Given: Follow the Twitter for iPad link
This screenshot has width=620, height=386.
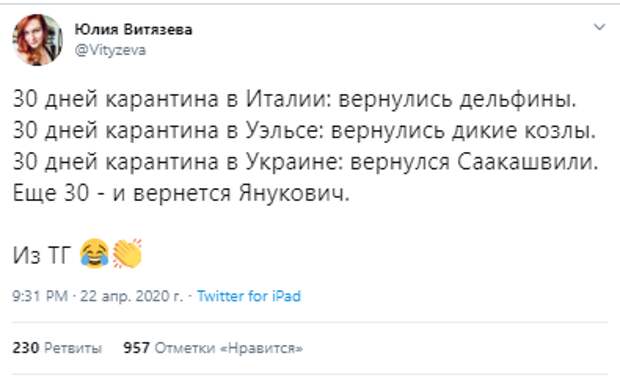Looking at the screenshot, I should click(249, 296).
